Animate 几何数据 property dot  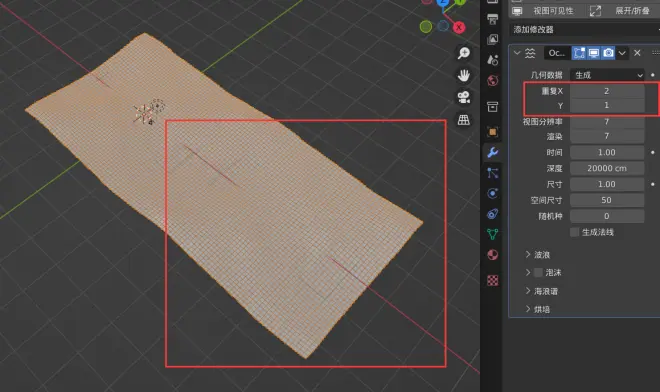click(653, 75)
